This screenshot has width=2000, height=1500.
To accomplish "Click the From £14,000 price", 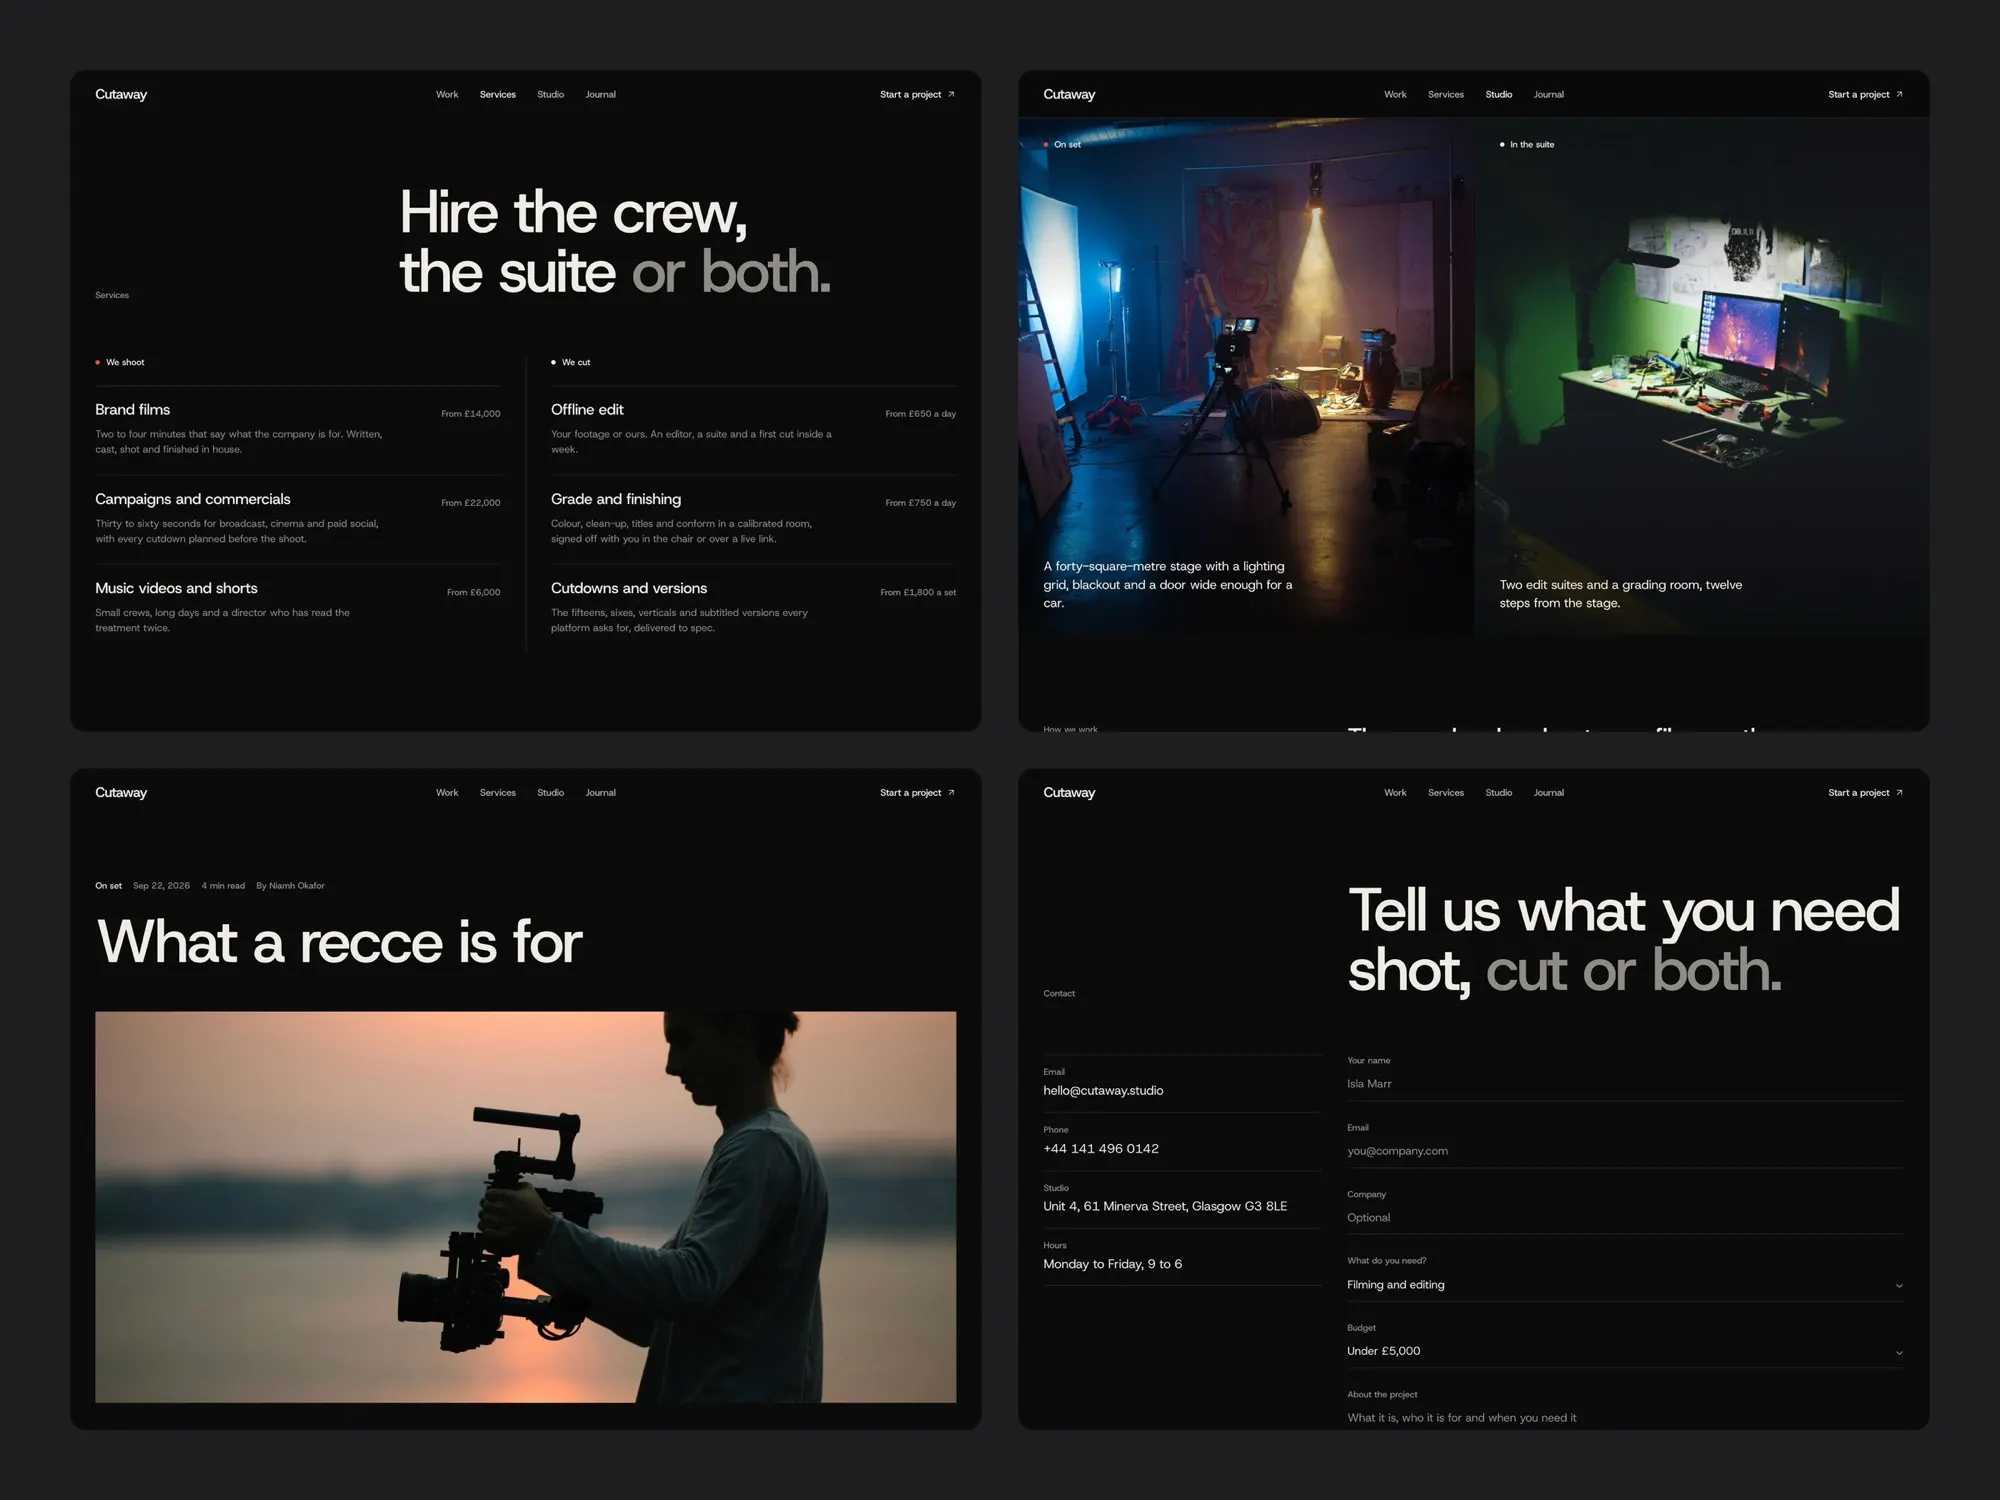I will point(471,413).
